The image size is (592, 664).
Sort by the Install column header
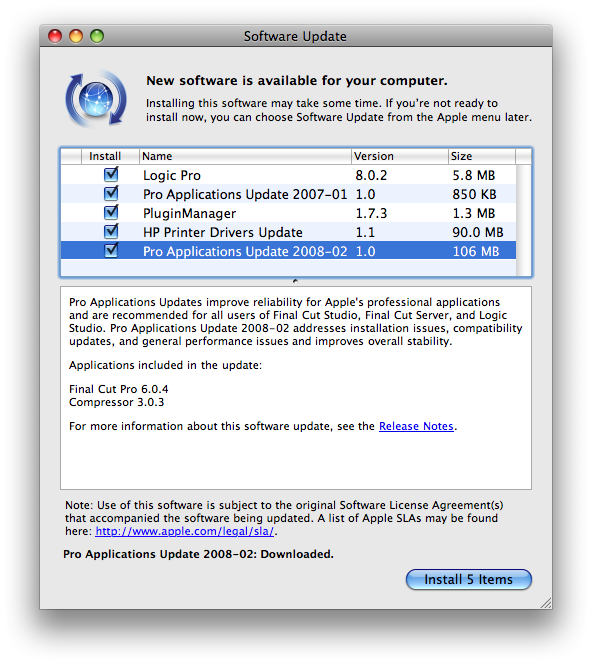coord(110,156)
